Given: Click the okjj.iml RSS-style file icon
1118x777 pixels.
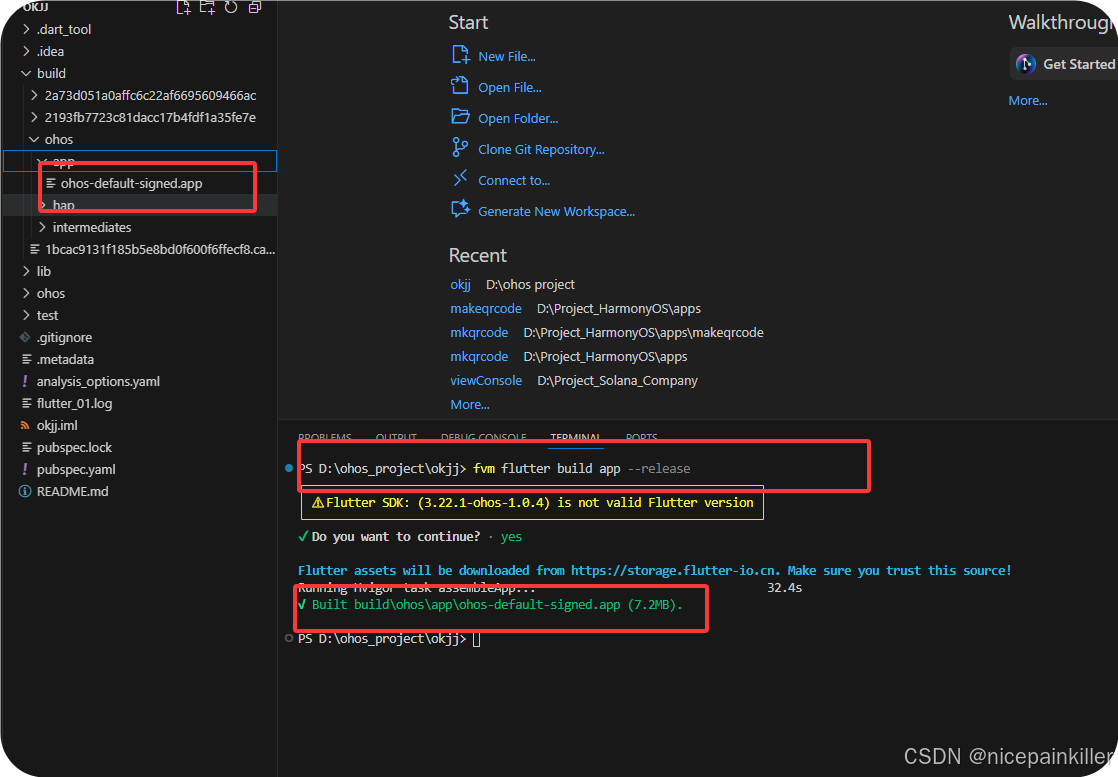Looking at the screenshot, I should [x=25, y=426].
